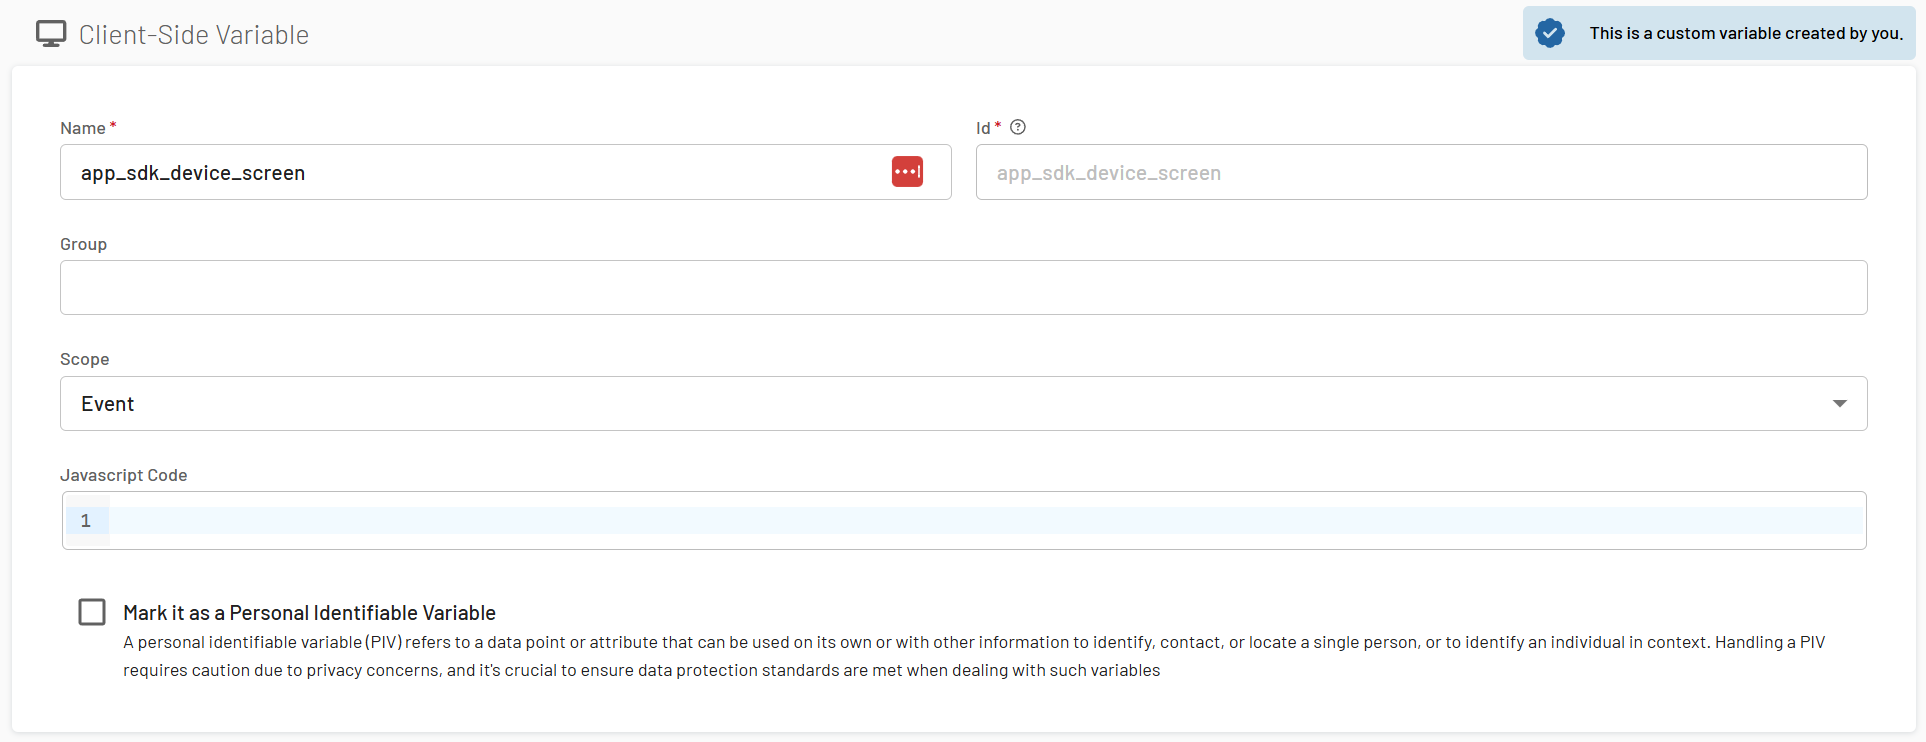
Task: Click the Name field label
Action: [x=83, y=128]
